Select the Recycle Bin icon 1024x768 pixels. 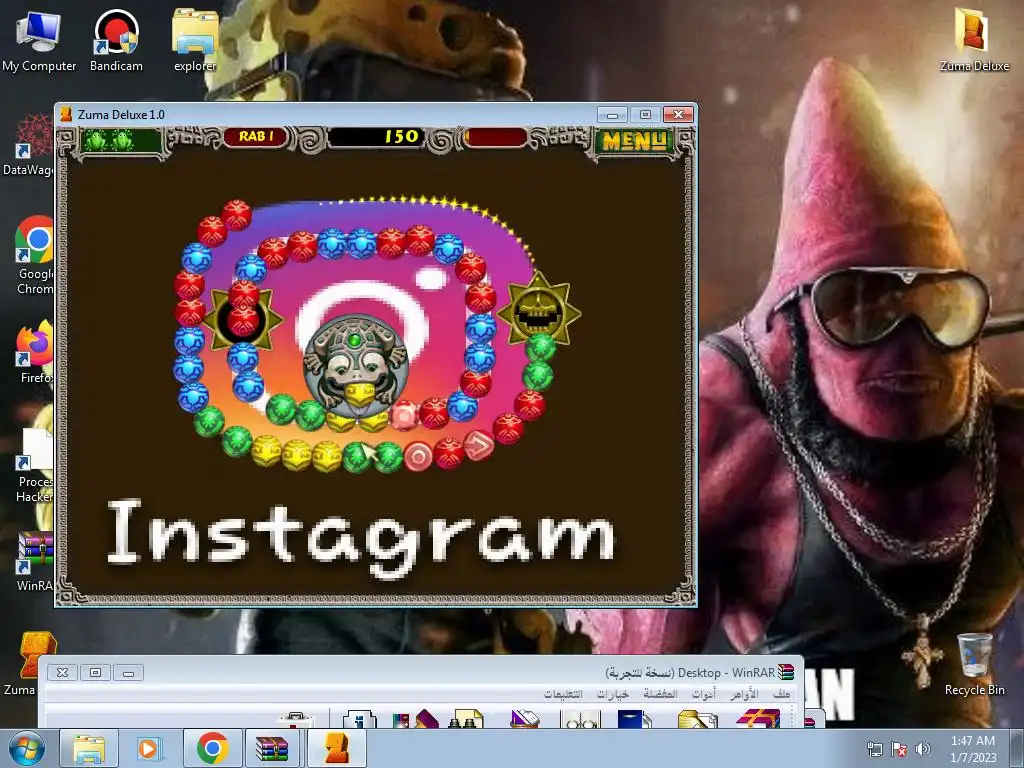974,664
